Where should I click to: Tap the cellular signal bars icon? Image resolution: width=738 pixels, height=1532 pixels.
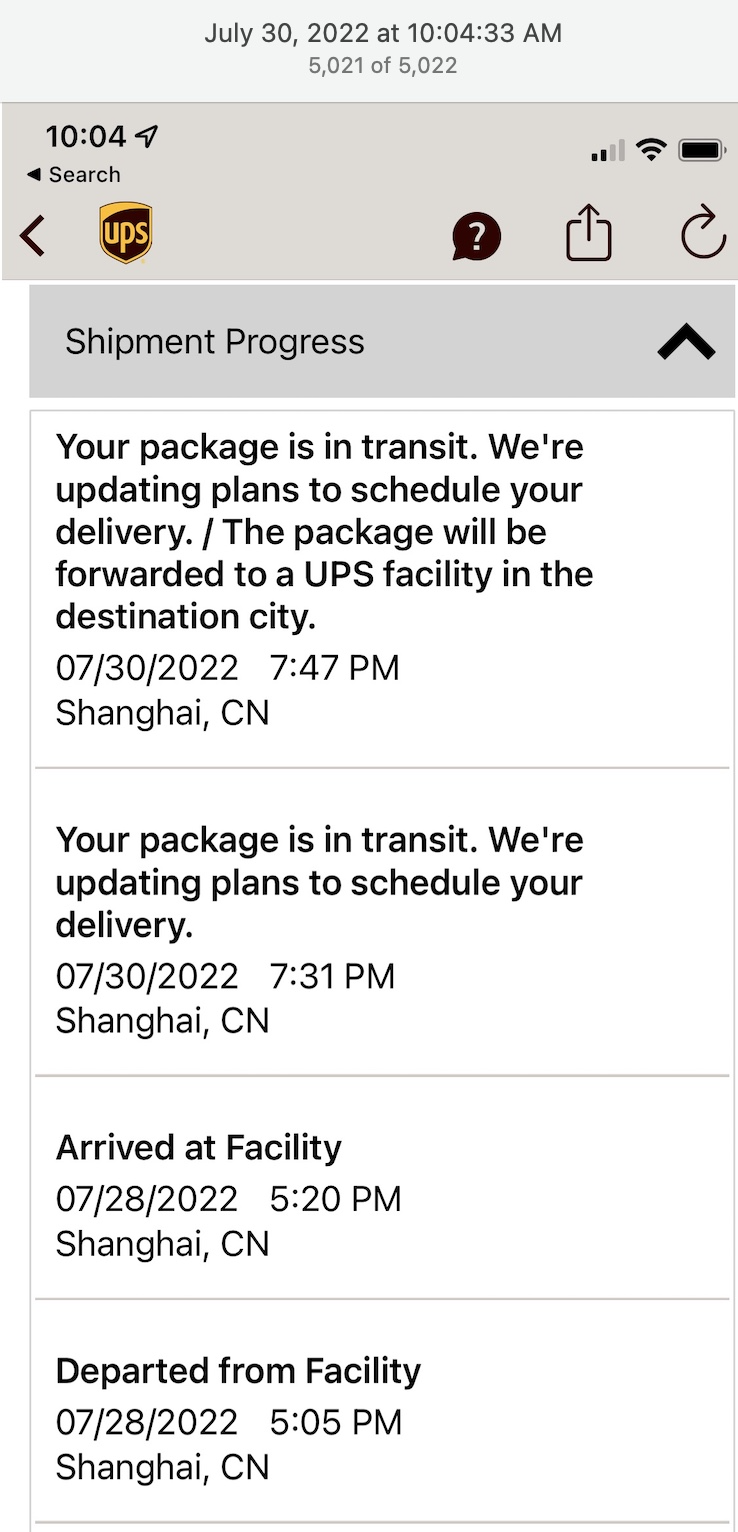click(607, 151)
